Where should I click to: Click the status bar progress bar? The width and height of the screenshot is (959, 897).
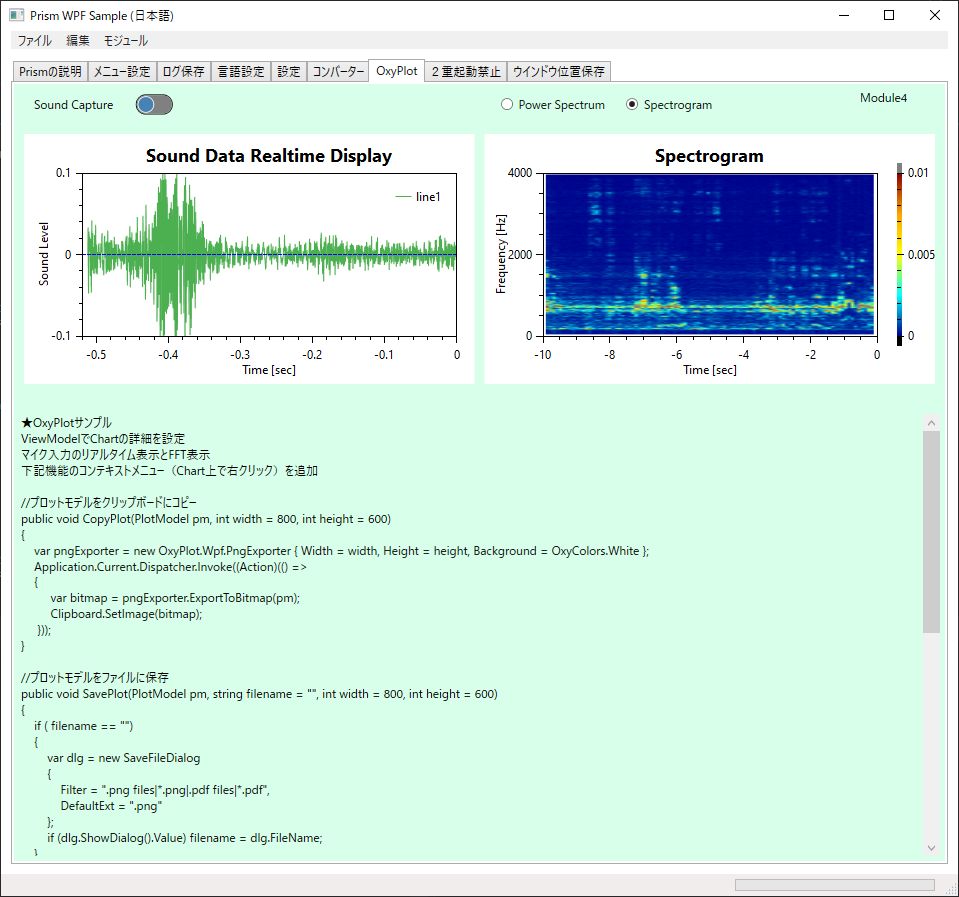tap(835, 885)
